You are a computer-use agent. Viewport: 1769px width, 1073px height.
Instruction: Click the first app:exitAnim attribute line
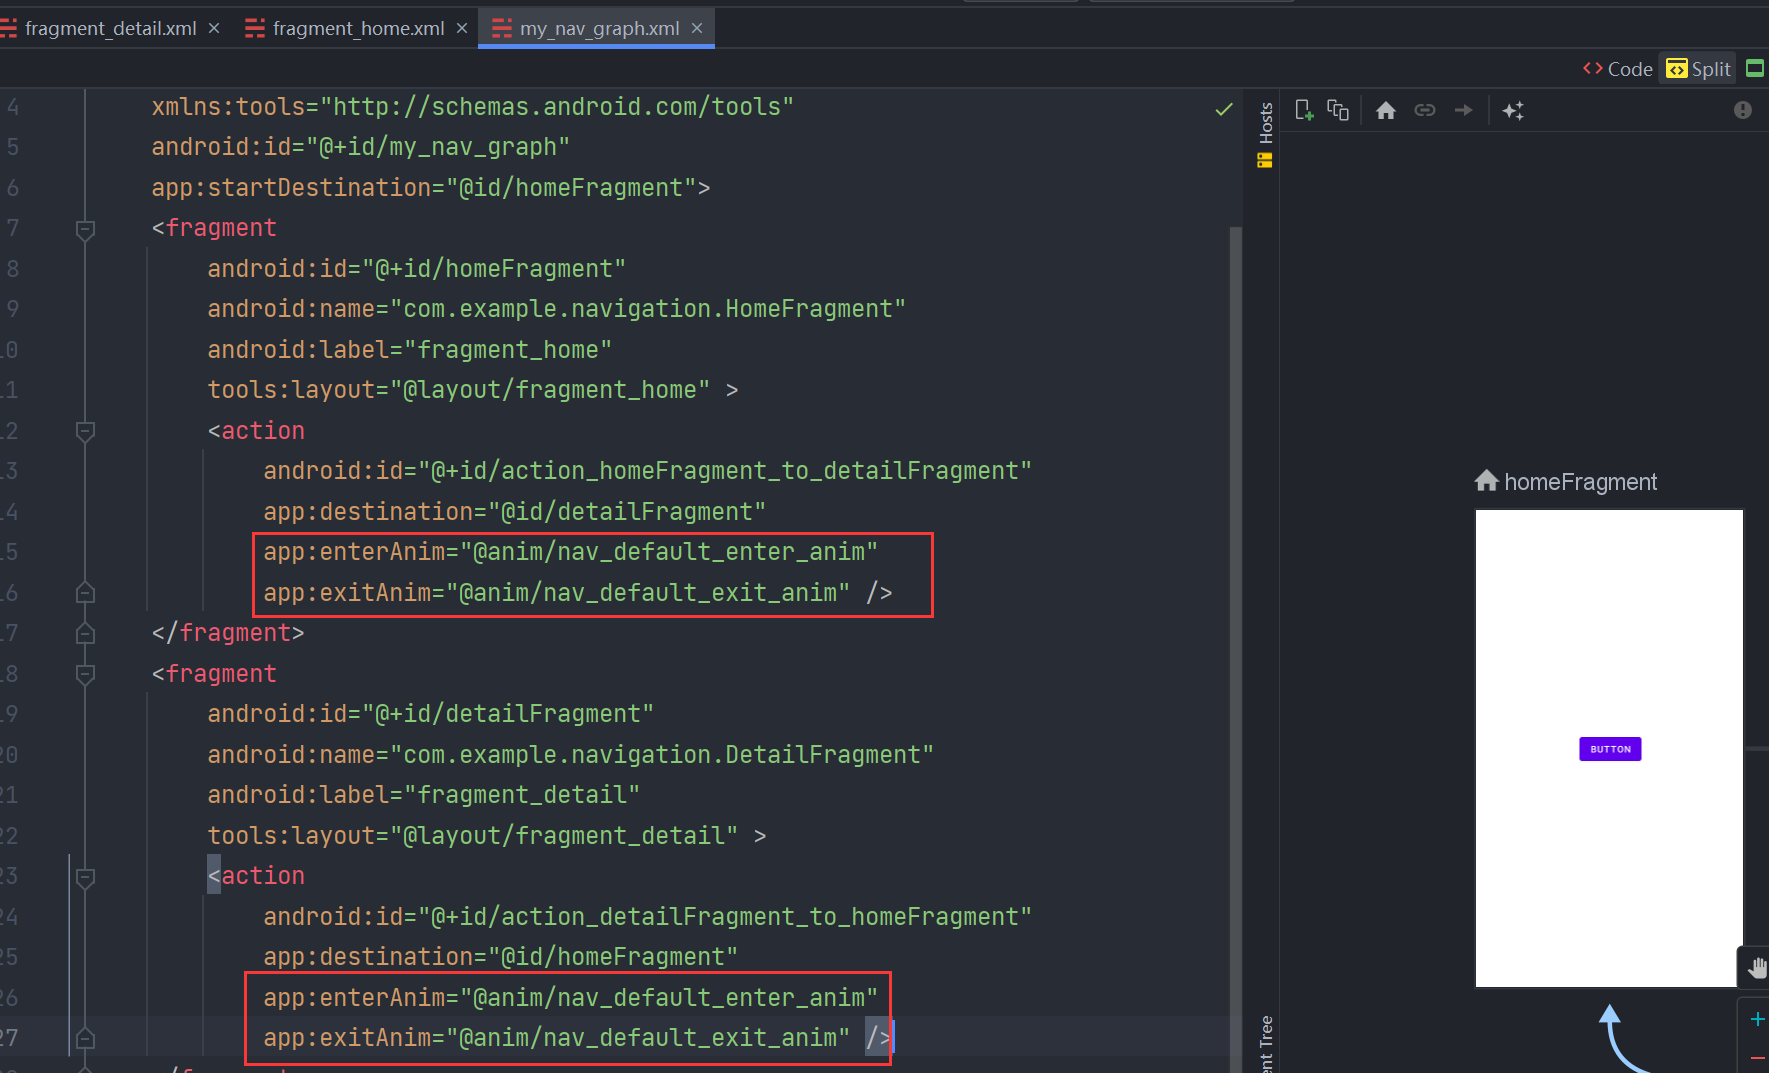(x=577, y=593)
